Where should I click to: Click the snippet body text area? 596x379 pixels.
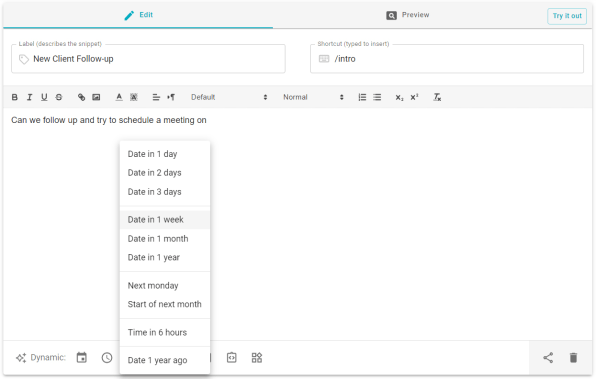[x=298, y=224]
